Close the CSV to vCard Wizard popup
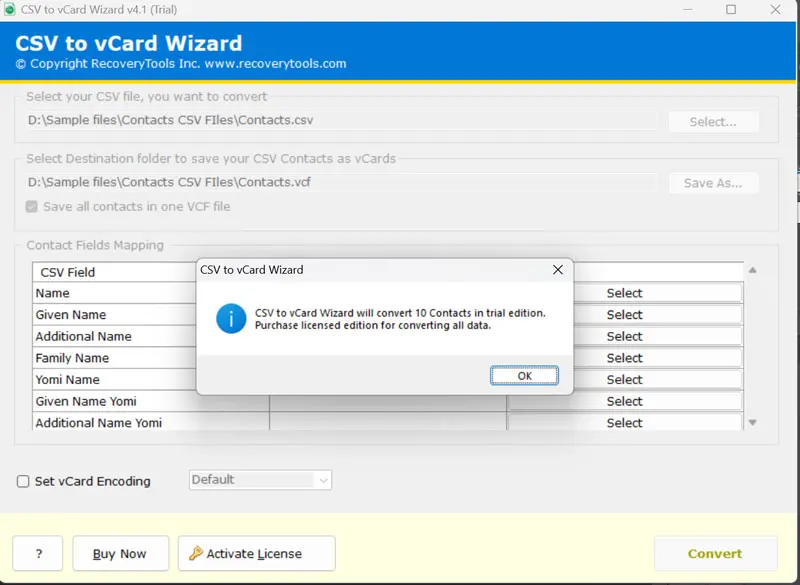 (558, 270)
